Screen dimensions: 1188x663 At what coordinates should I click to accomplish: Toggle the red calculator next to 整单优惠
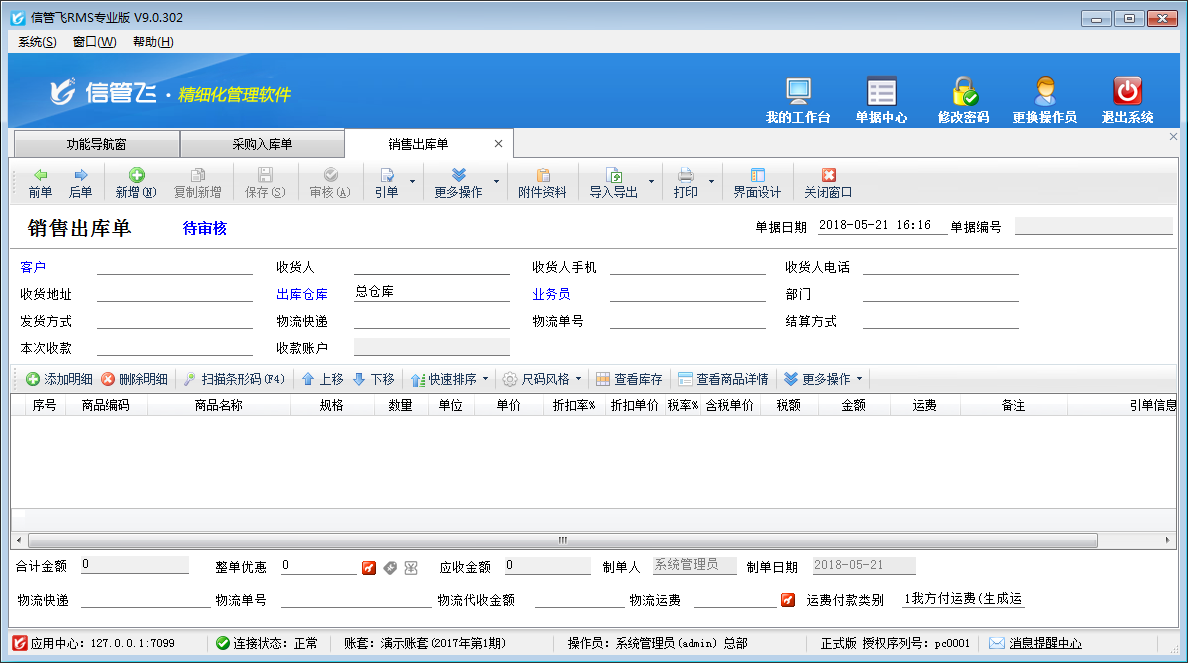(369, 567)
